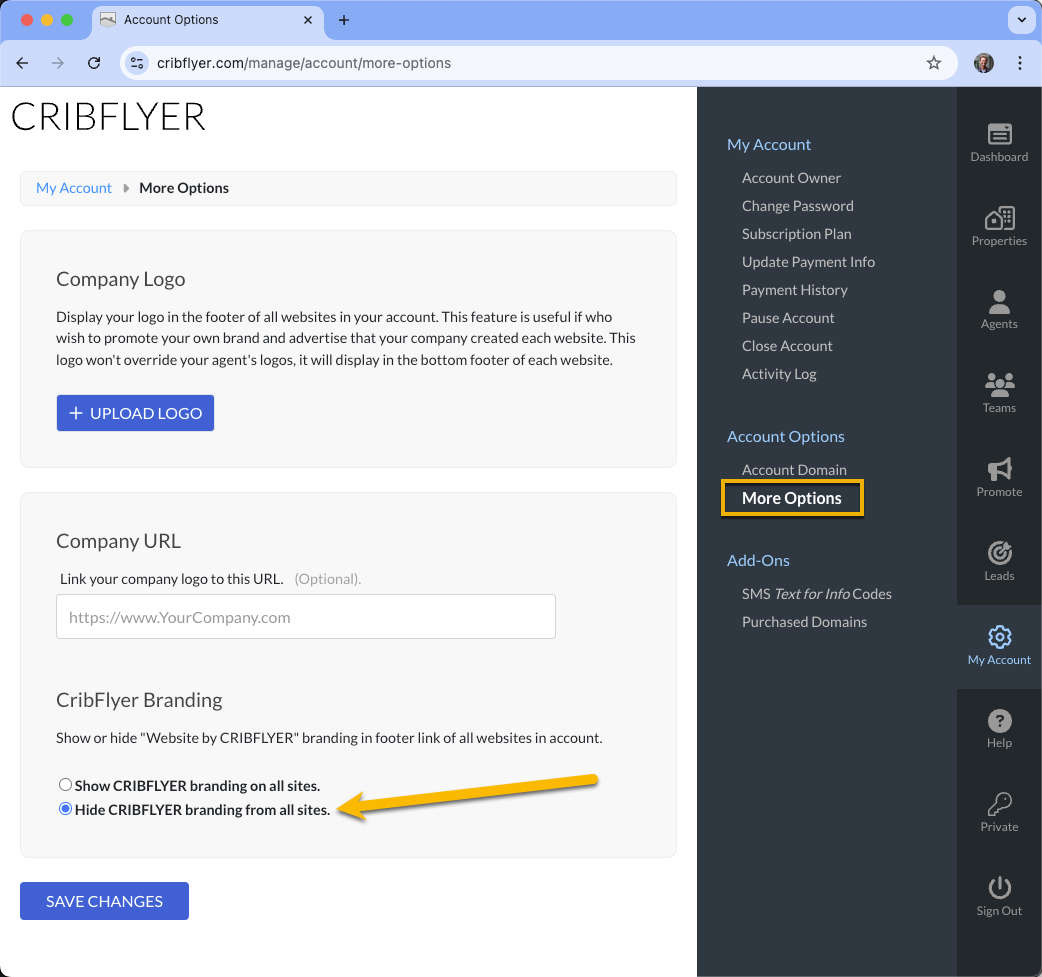The width and height of the screenshot is (1042, 977).
Task: Click the Save Changes button
Action: tap(104, 901)
